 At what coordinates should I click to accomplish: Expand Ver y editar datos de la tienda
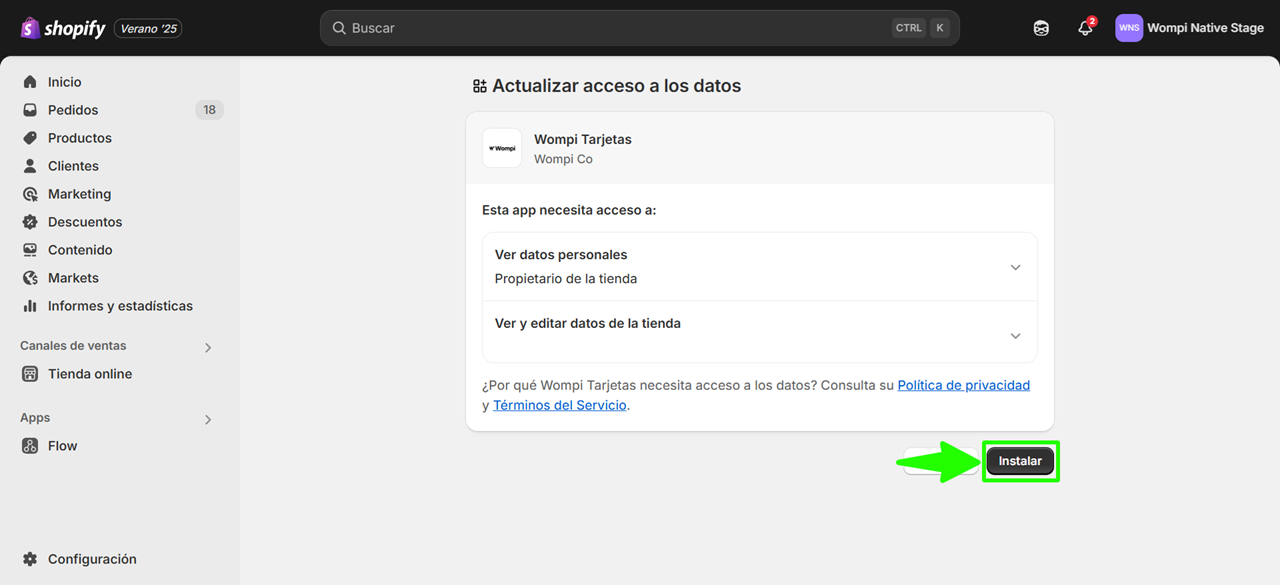pyautogui.click(x=1015, y=336)
